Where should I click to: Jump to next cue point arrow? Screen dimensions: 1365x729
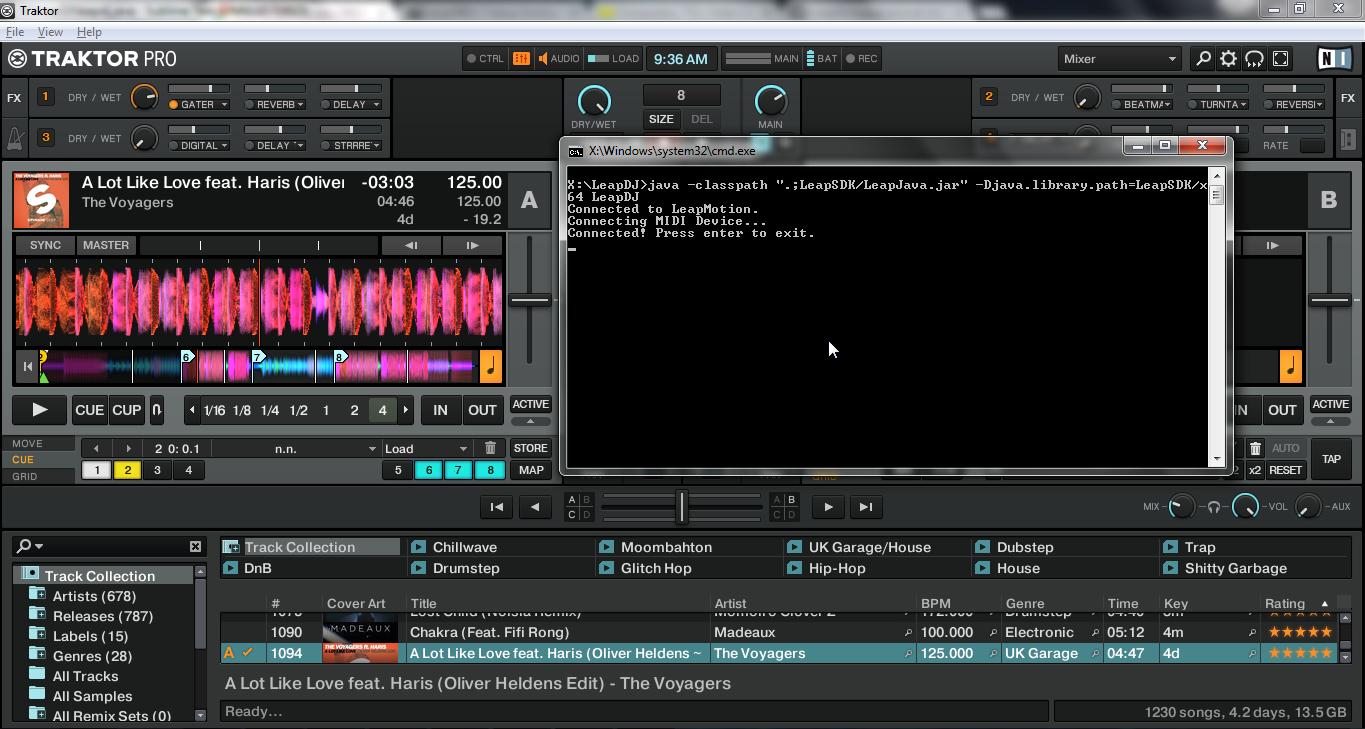coord(127,448)
